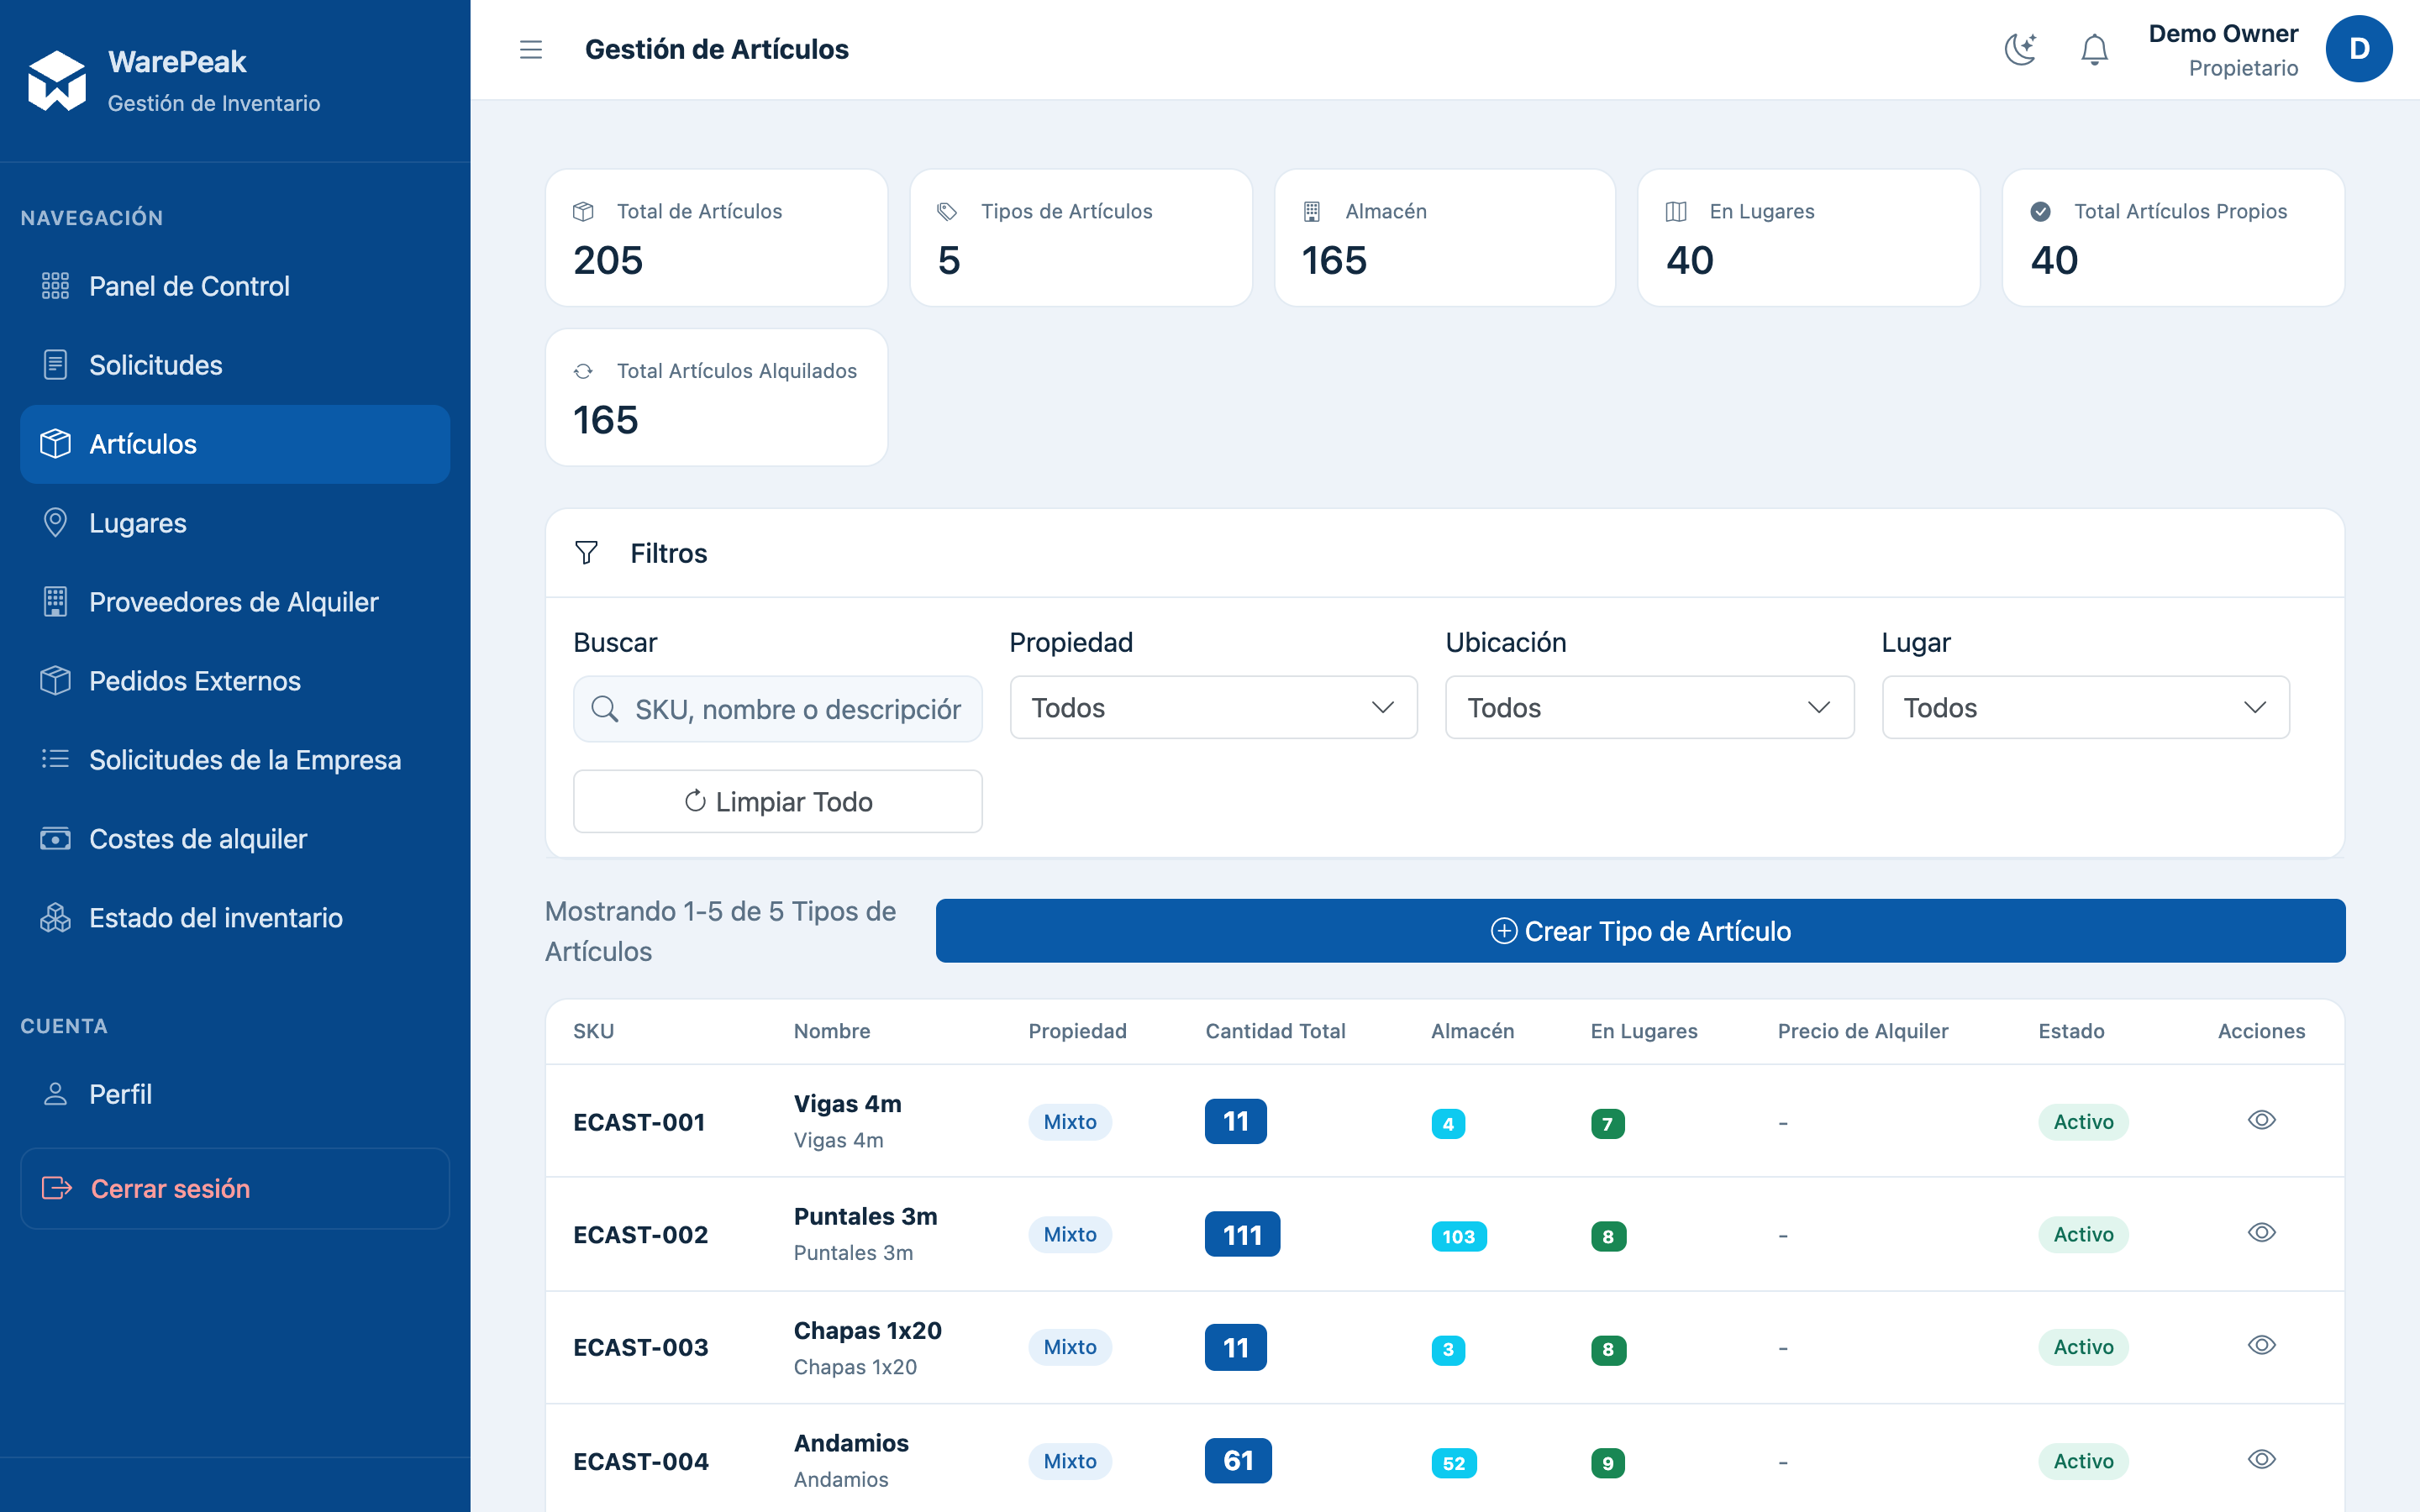Image resolution: width=2420 pixels, height=1512 pixels.
Task: Click the Limpiar Todo button
Action: pos(777,801)
